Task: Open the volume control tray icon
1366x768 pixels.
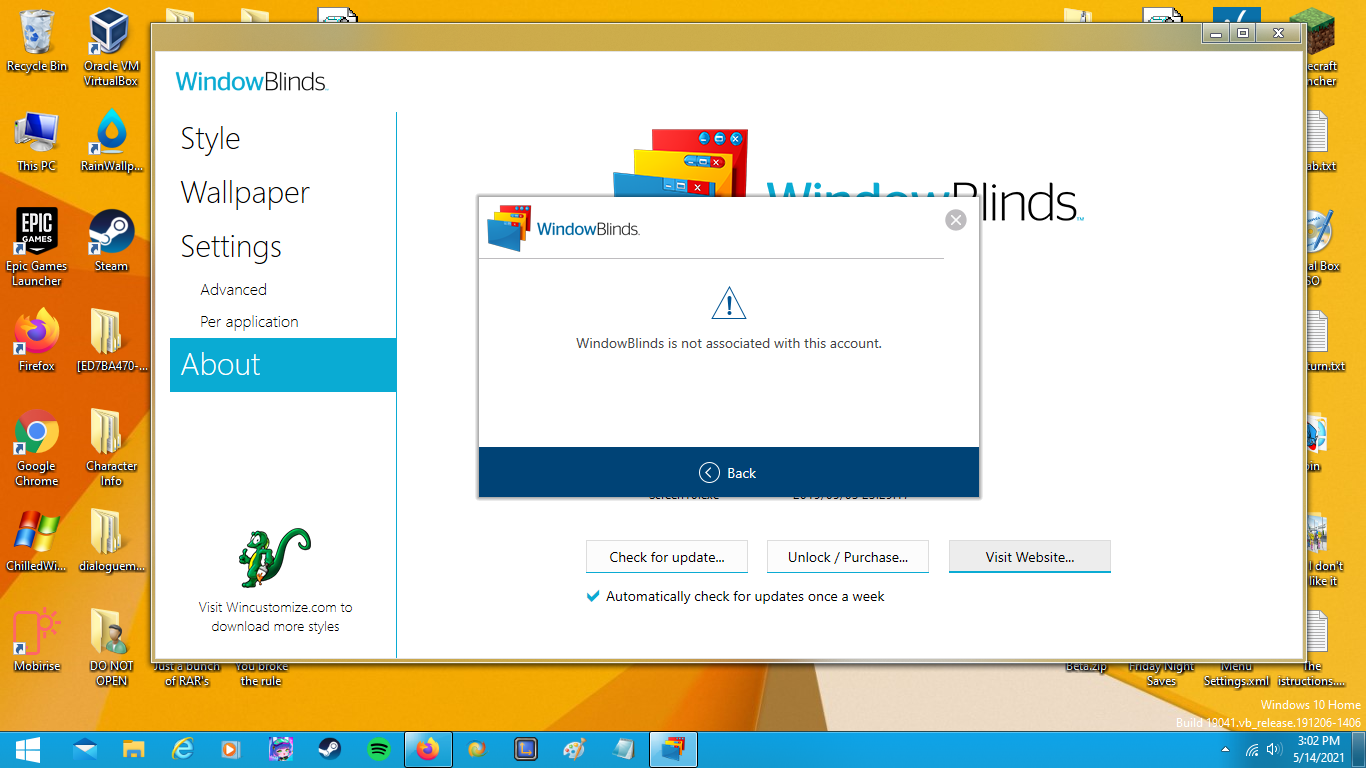Action: [x=1274, y=749]
